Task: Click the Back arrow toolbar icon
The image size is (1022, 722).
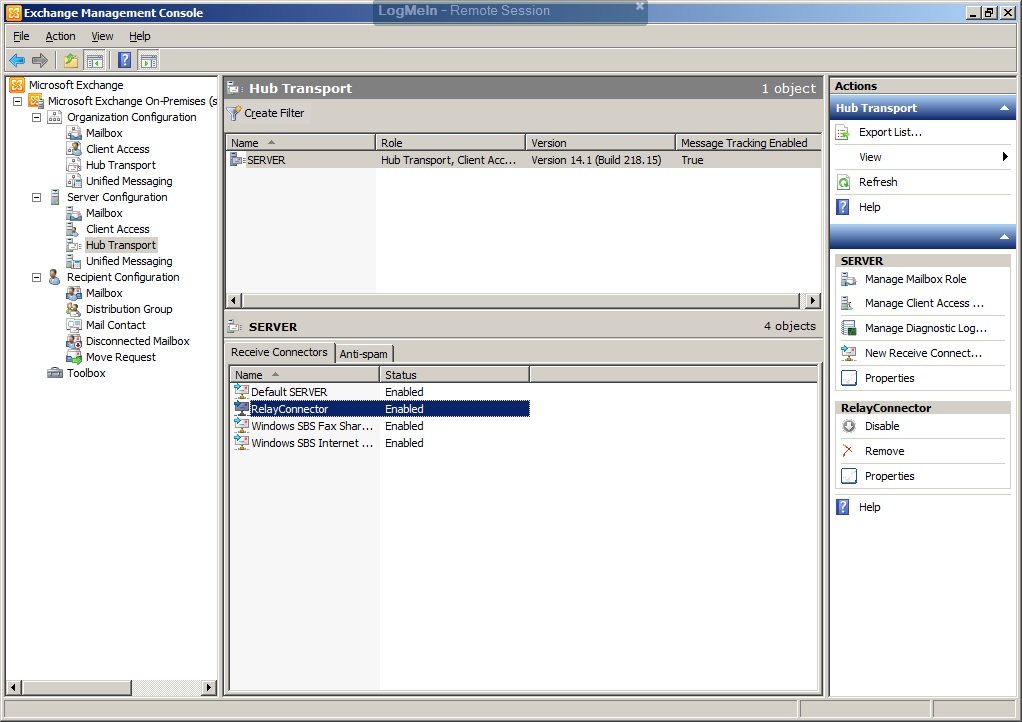Action: tap(17, 61)
